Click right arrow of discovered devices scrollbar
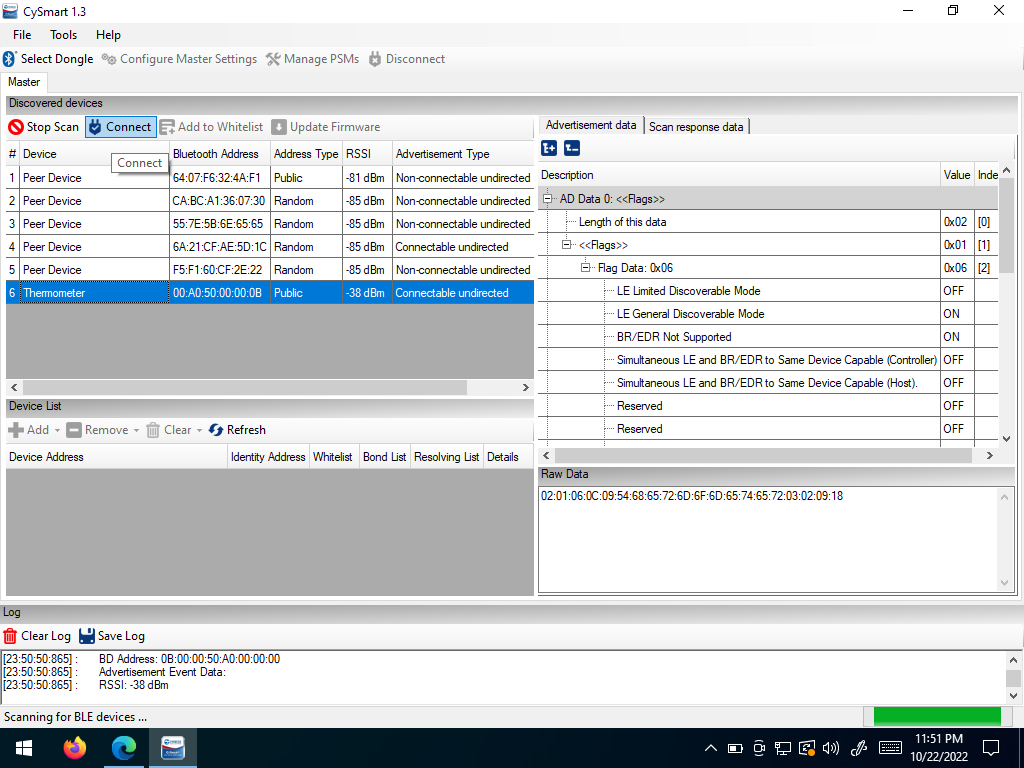 (526, 387)
